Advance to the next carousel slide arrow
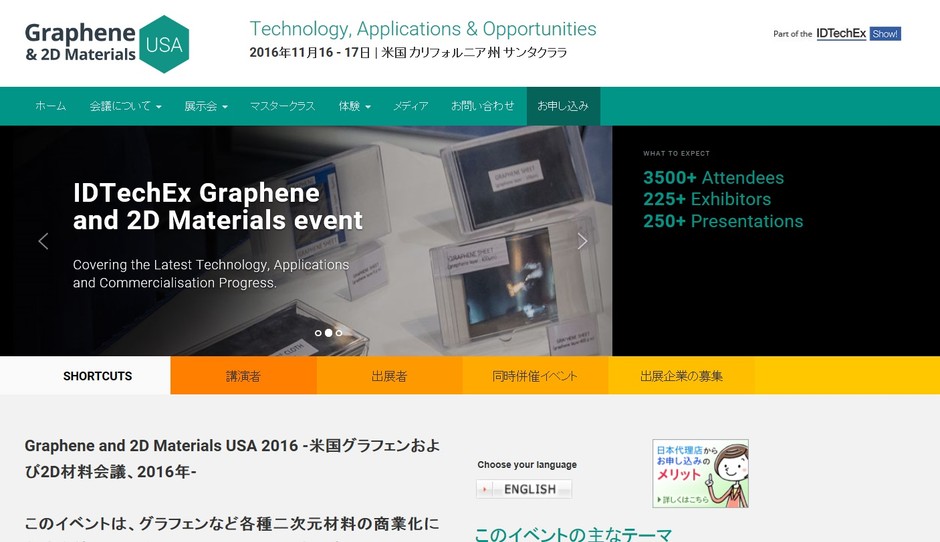 582,241
